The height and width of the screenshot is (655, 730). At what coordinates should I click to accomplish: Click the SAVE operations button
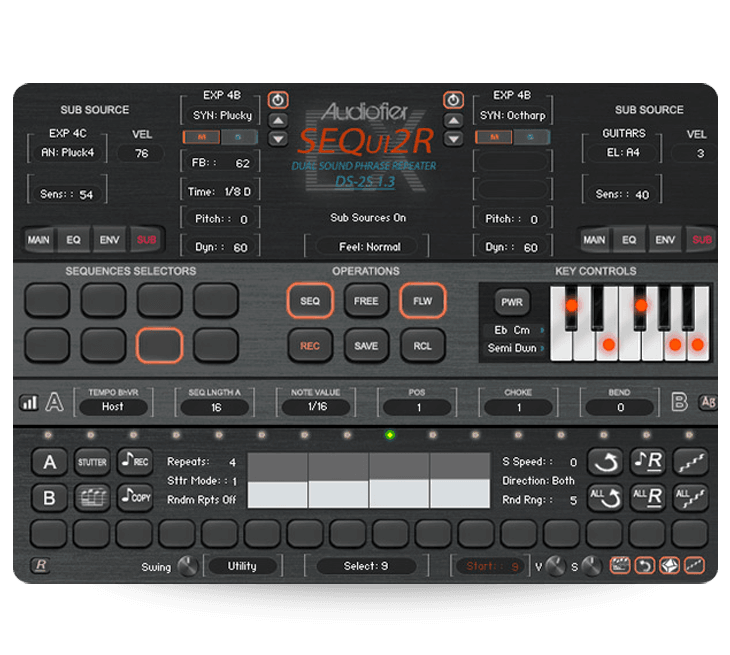pyautogui.click(x=366, y=346)
